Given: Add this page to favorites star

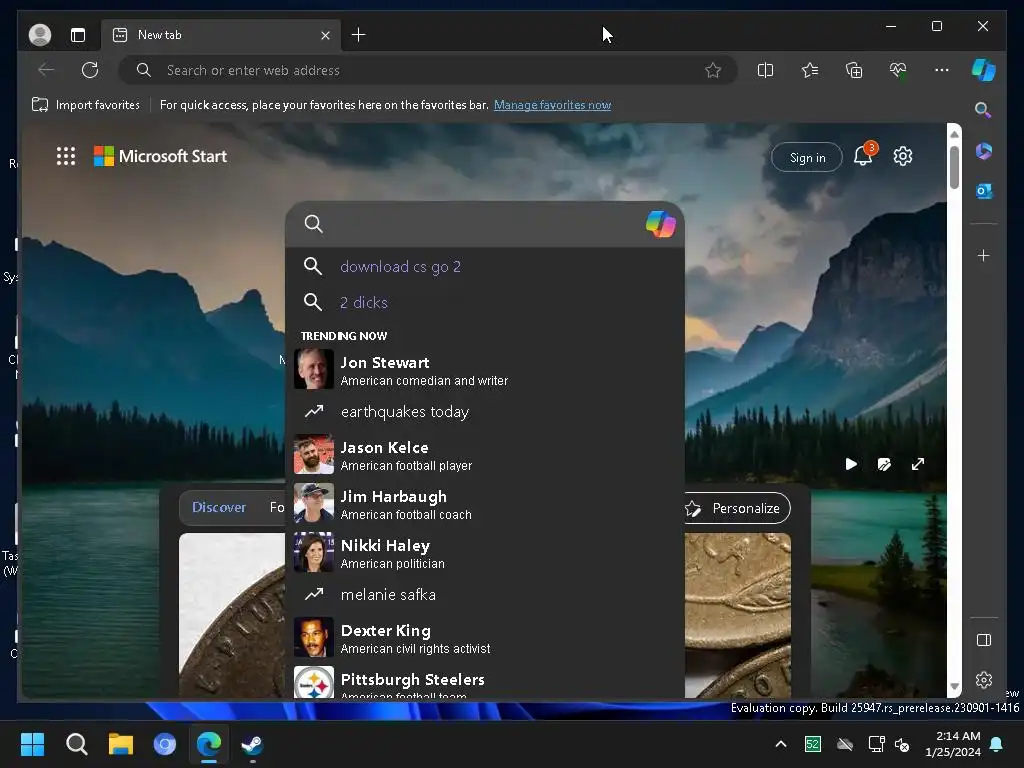Looking at the screenshot, I should point(712,70).
